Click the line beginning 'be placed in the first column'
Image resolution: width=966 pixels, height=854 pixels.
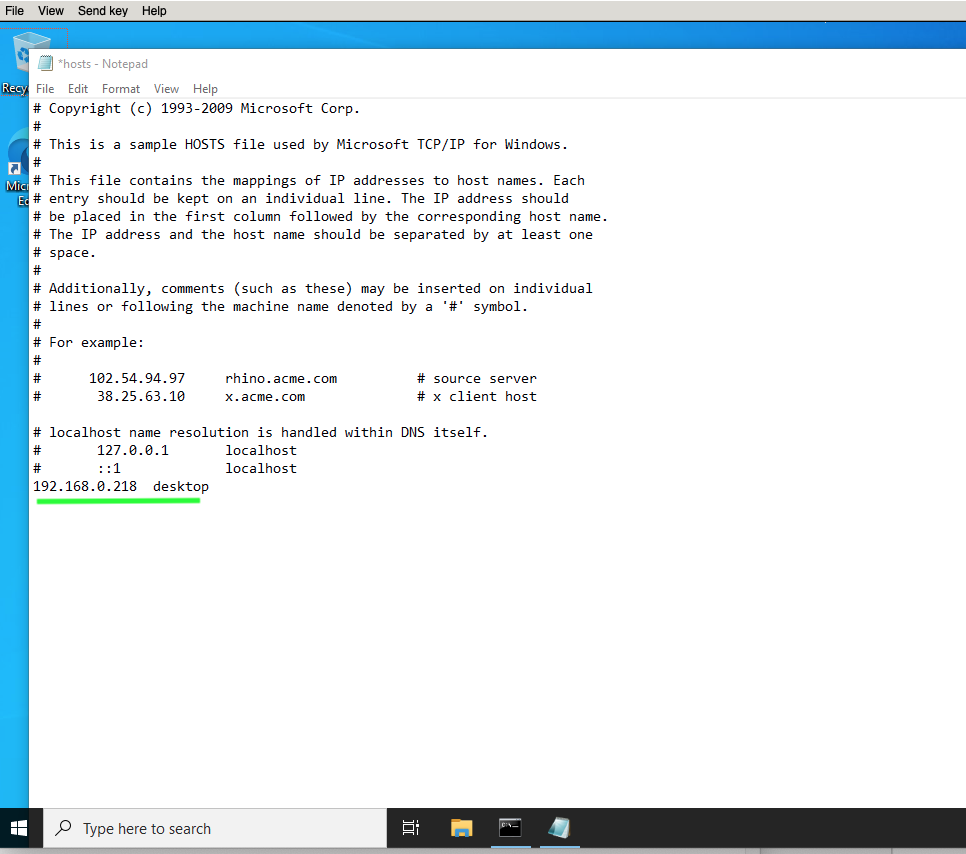(x=320, y=217)
